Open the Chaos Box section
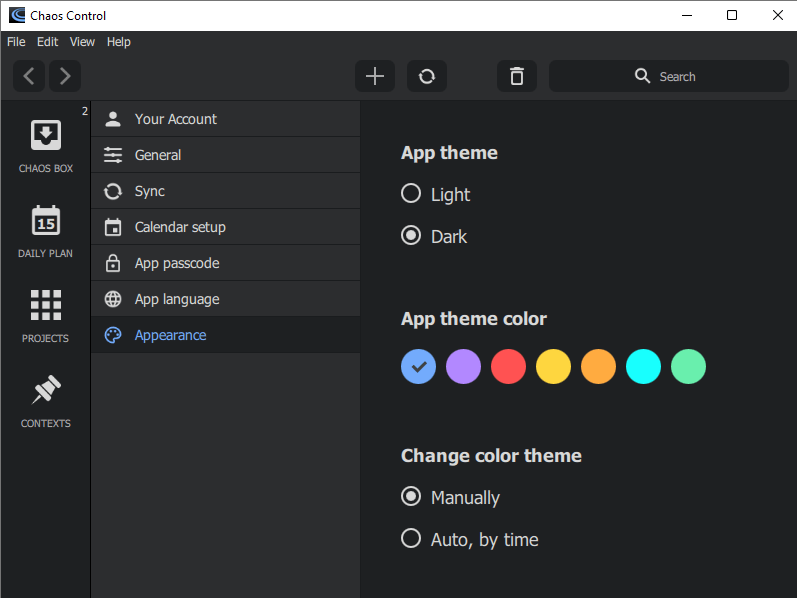This screenshot has width=797, height=598. pos(46,146)
